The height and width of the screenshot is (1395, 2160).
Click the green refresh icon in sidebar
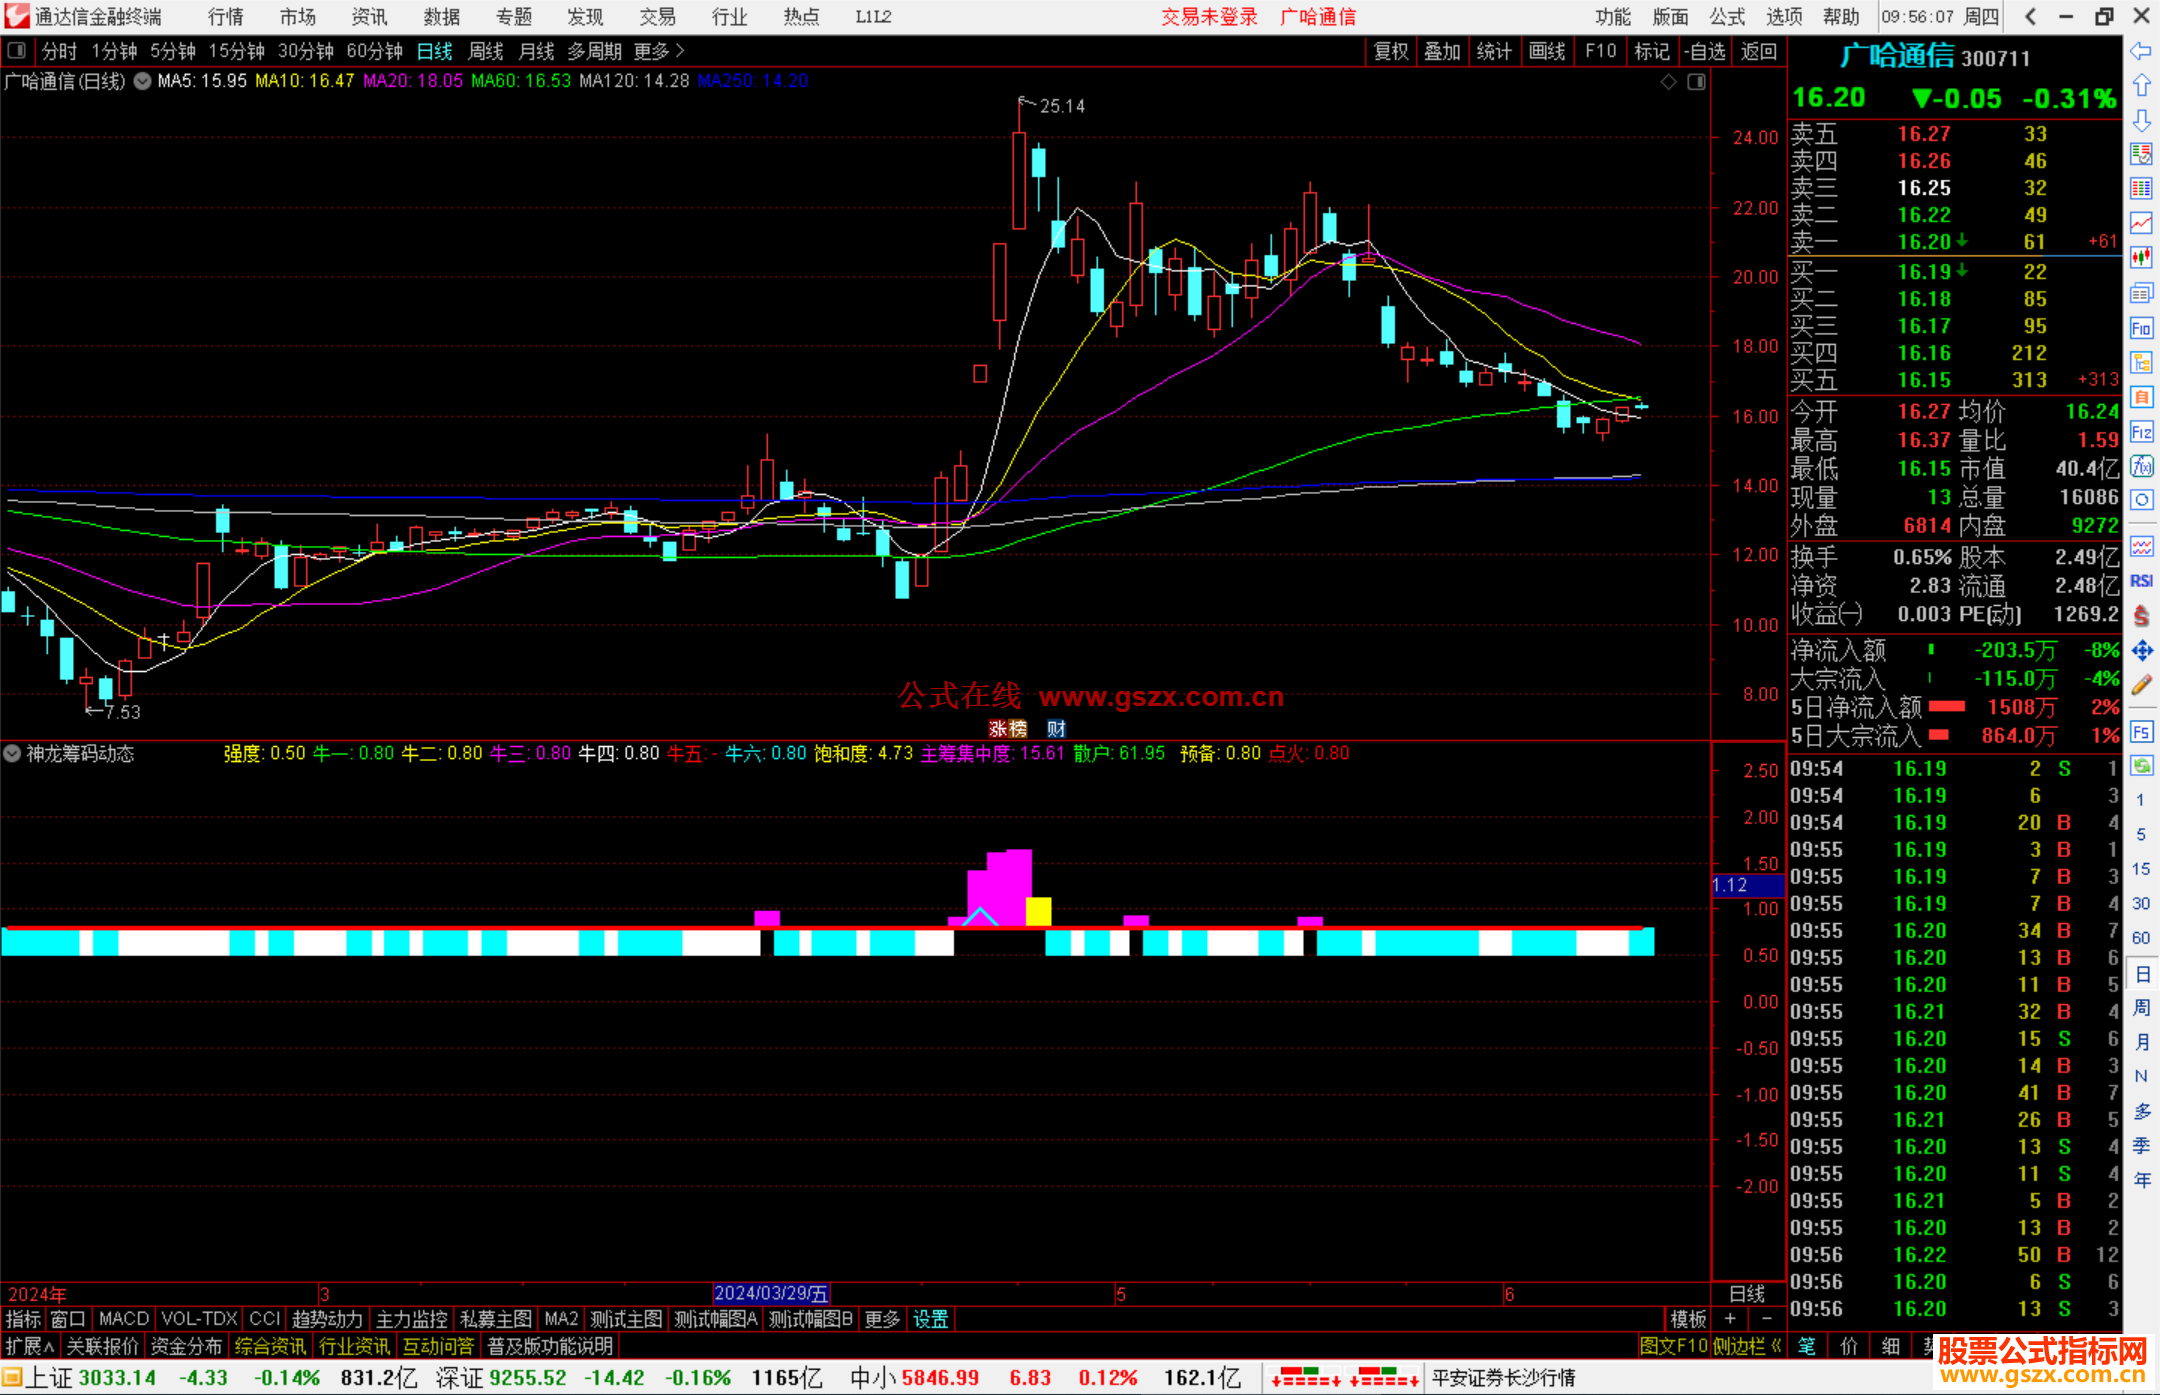pos(2141,766)
